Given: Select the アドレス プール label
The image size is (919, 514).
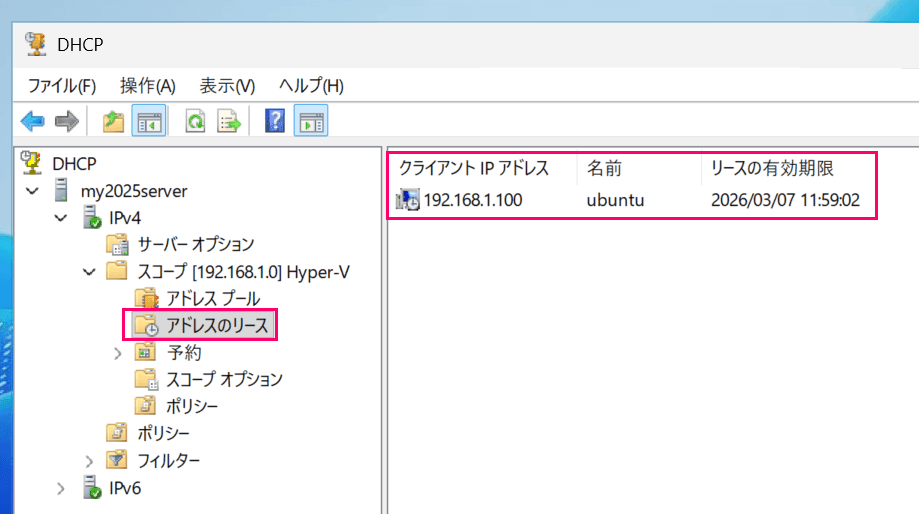Looking at the screenshot, I should [x=213, y=299].
